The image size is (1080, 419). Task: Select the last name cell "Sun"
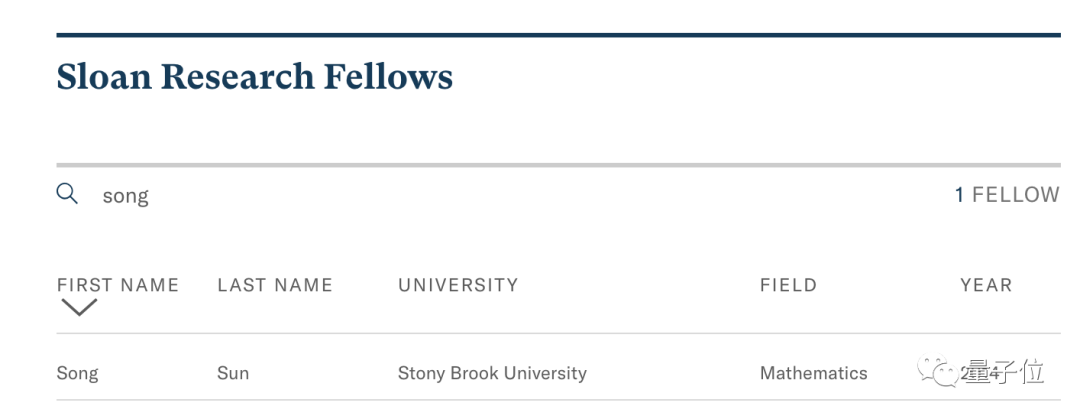point(233,373)
